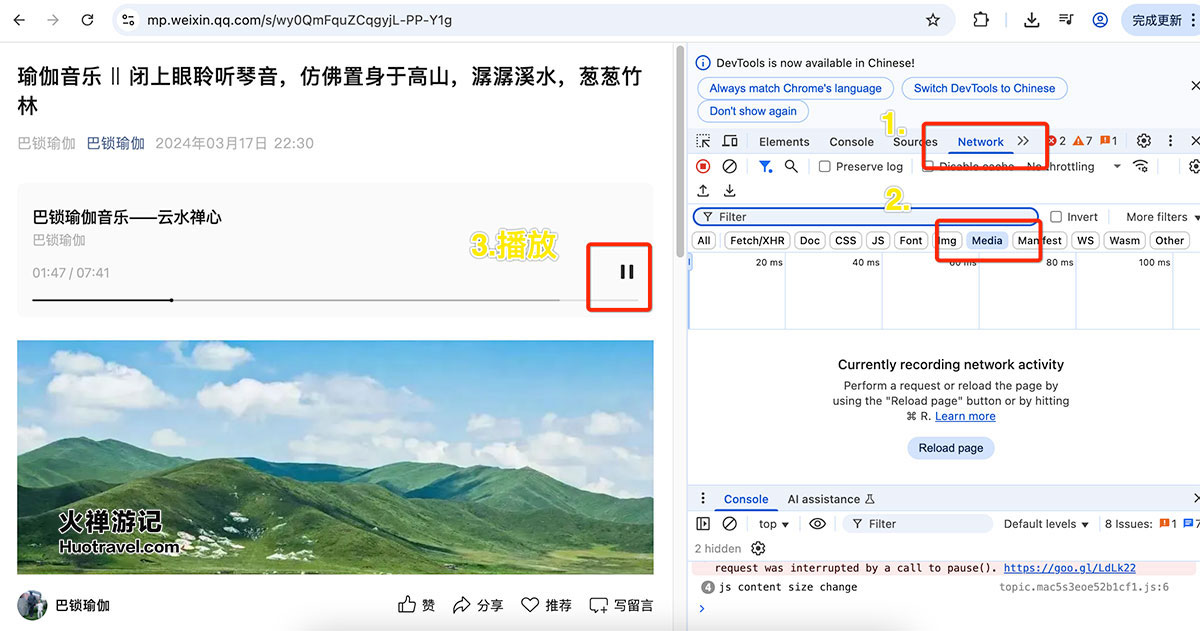Open the No throttling dropdown
This screenshot has width=1200, height=631.
click(1065, 166)
